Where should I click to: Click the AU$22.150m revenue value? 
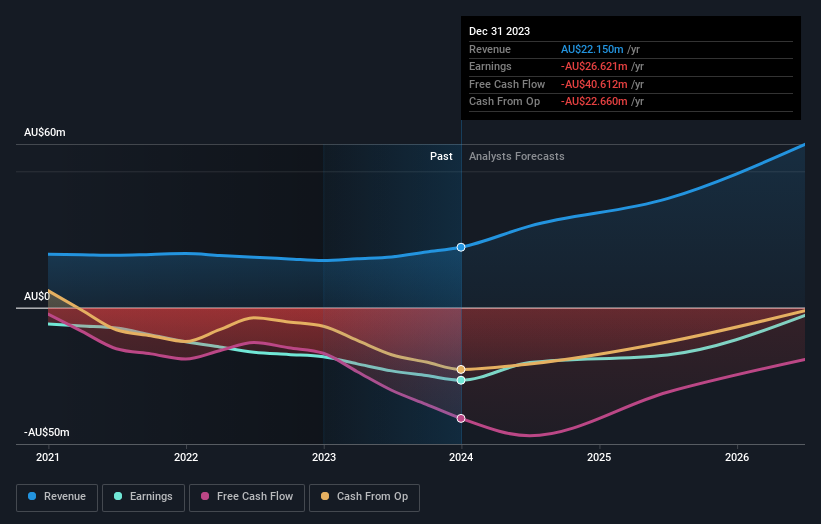click(x=592, y=49)
